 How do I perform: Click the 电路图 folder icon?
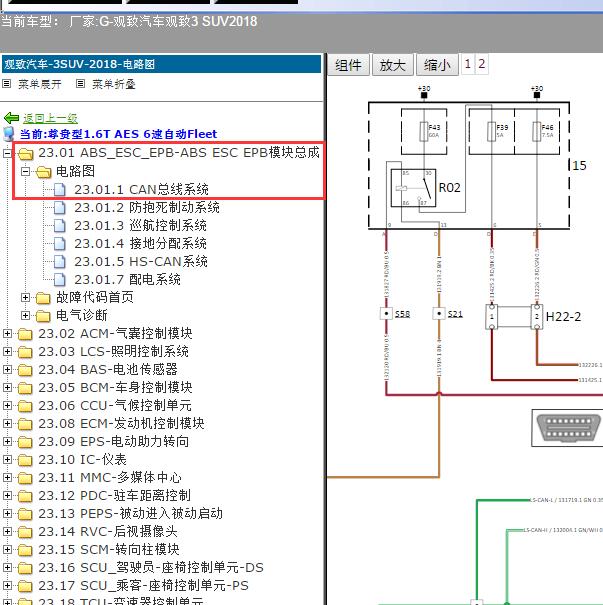tap(44, 172)
